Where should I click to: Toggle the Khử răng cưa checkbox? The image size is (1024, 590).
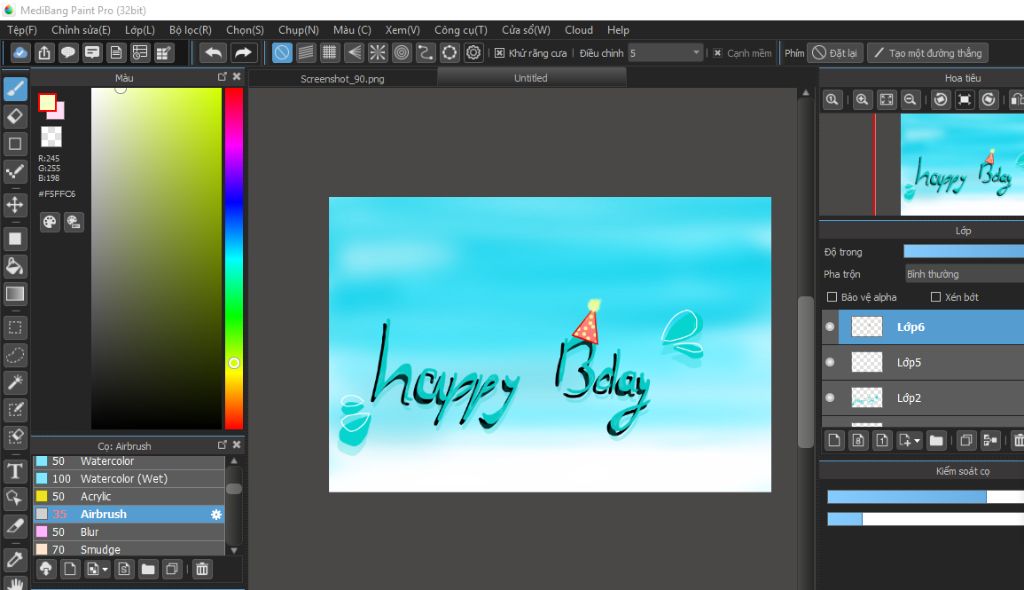[x=500, y=53]
